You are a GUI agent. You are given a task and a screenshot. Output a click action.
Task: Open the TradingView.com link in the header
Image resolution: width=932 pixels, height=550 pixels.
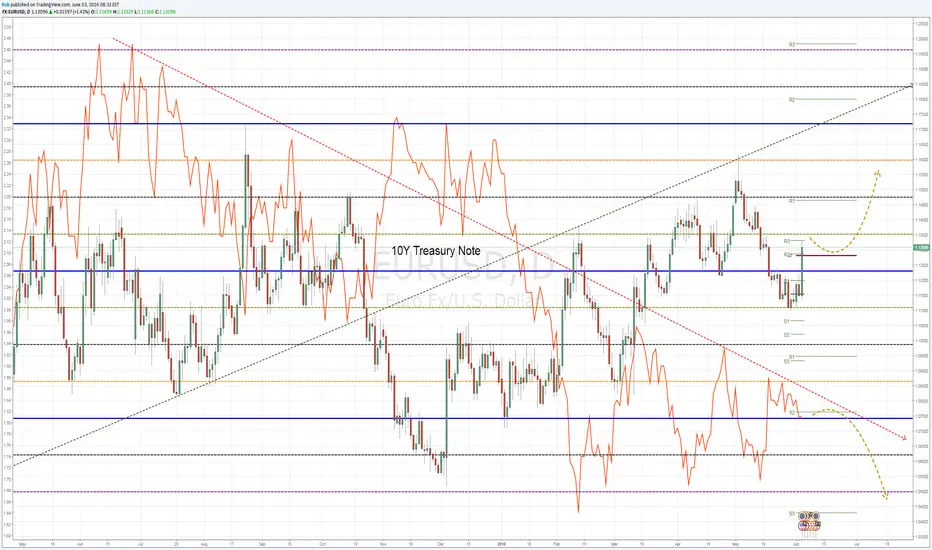[53, 4]
